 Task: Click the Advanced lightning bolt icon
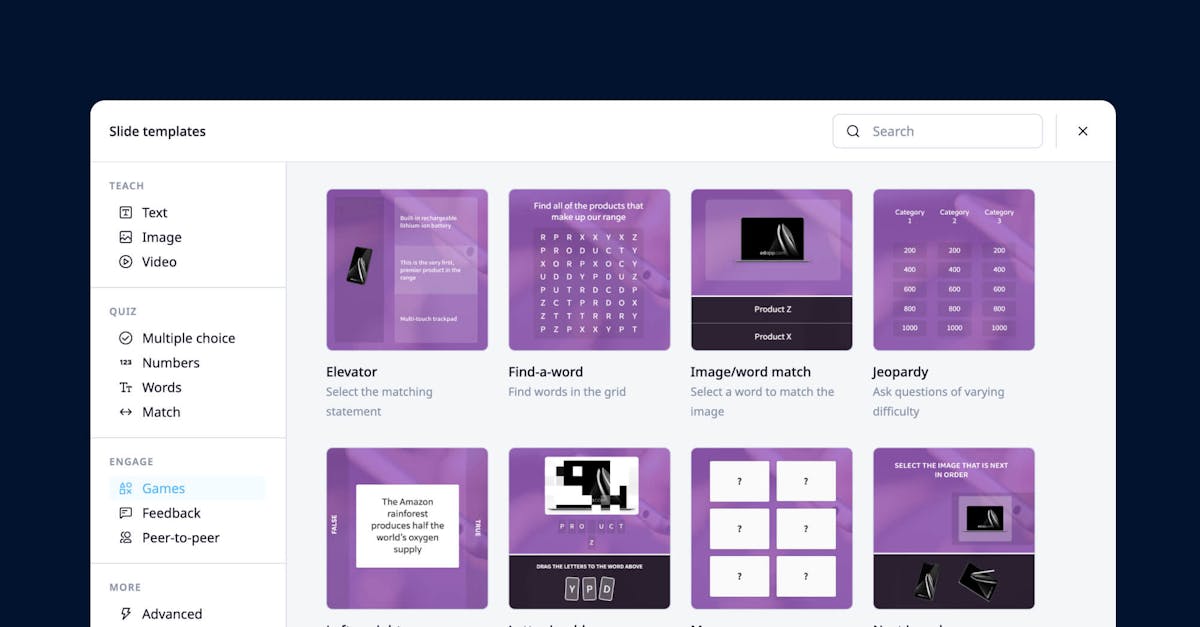(126, 614)
